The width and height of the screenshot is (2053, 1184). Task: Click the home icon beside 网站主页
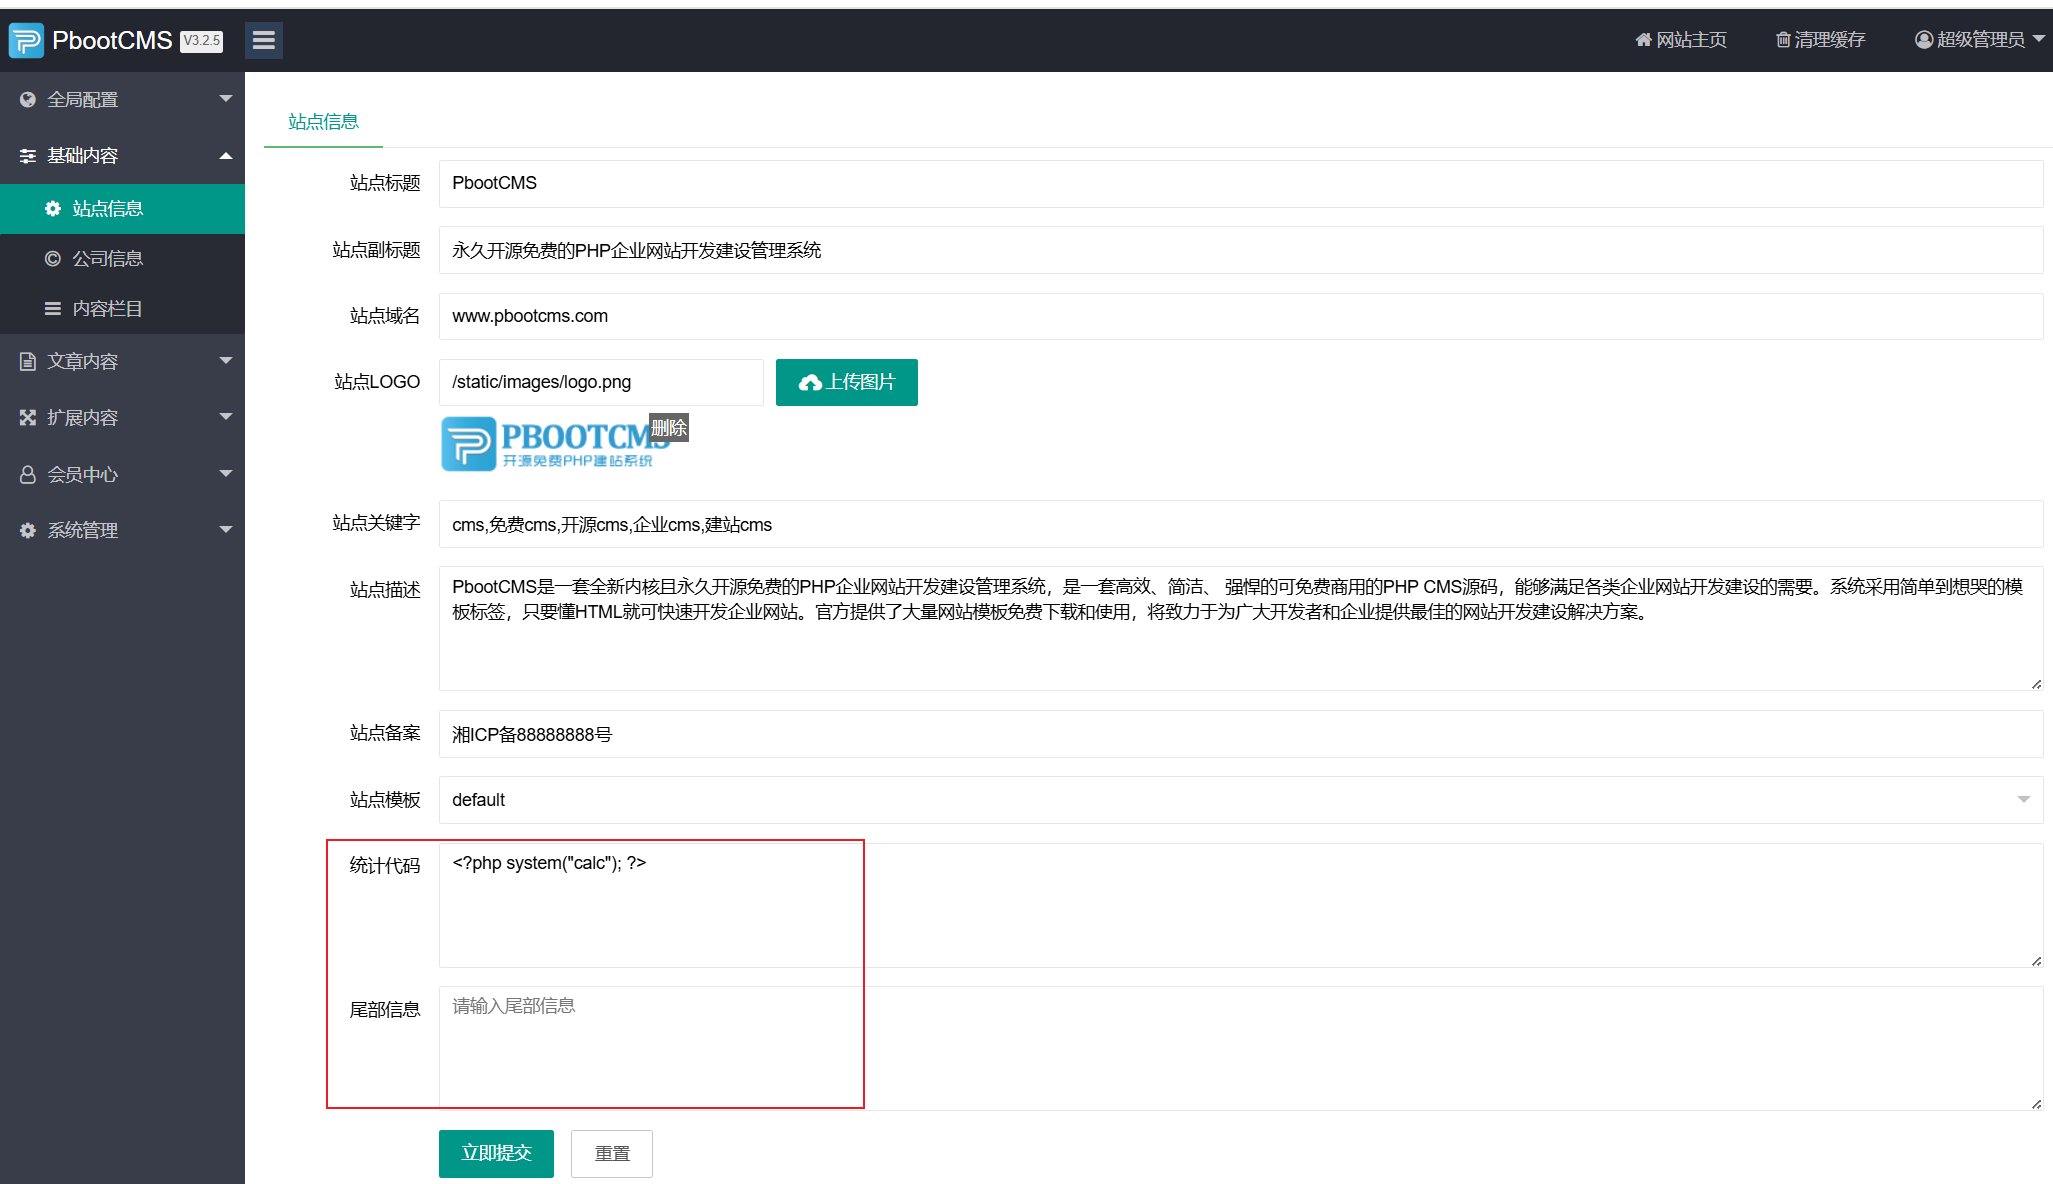[1643, 40]
